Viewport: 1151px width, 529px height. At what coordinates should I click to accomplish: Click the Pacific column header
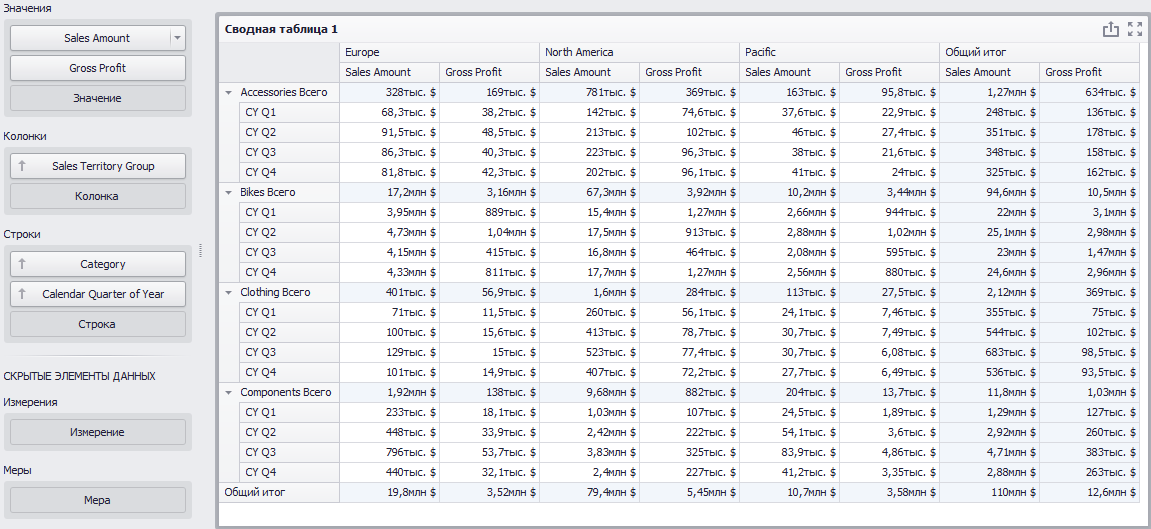click(839, 53)
